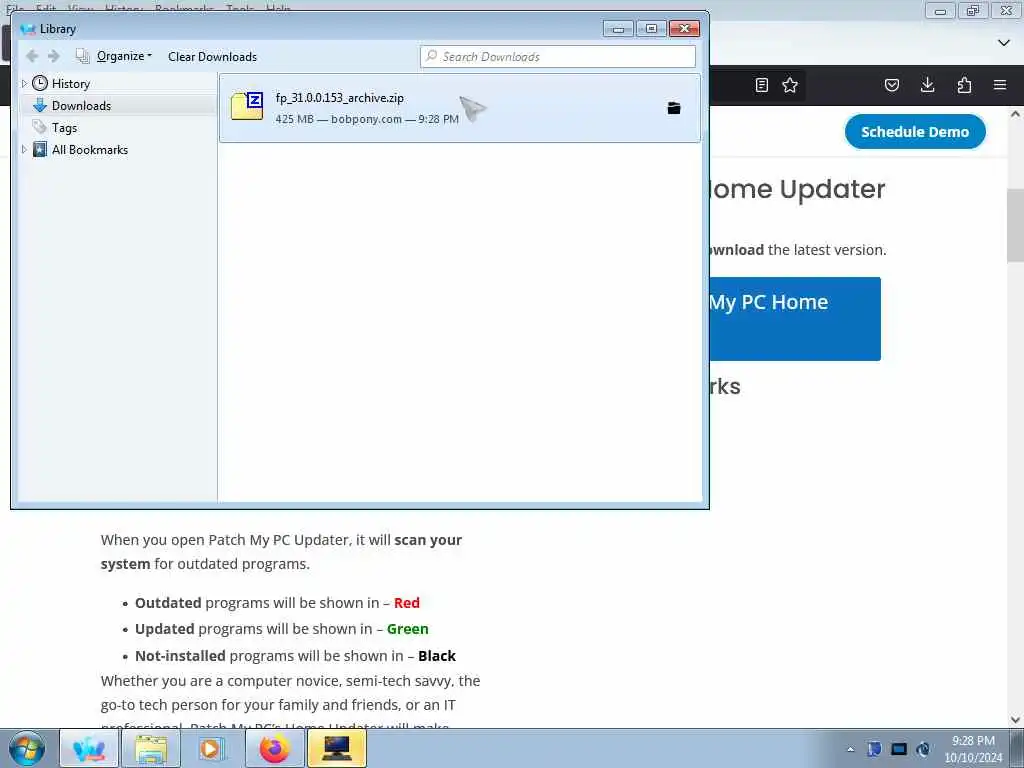1024x768 pixels.
Task: Click the computer monitor taskbar icon
Action: pyautogui.click(x=337, y=748)
